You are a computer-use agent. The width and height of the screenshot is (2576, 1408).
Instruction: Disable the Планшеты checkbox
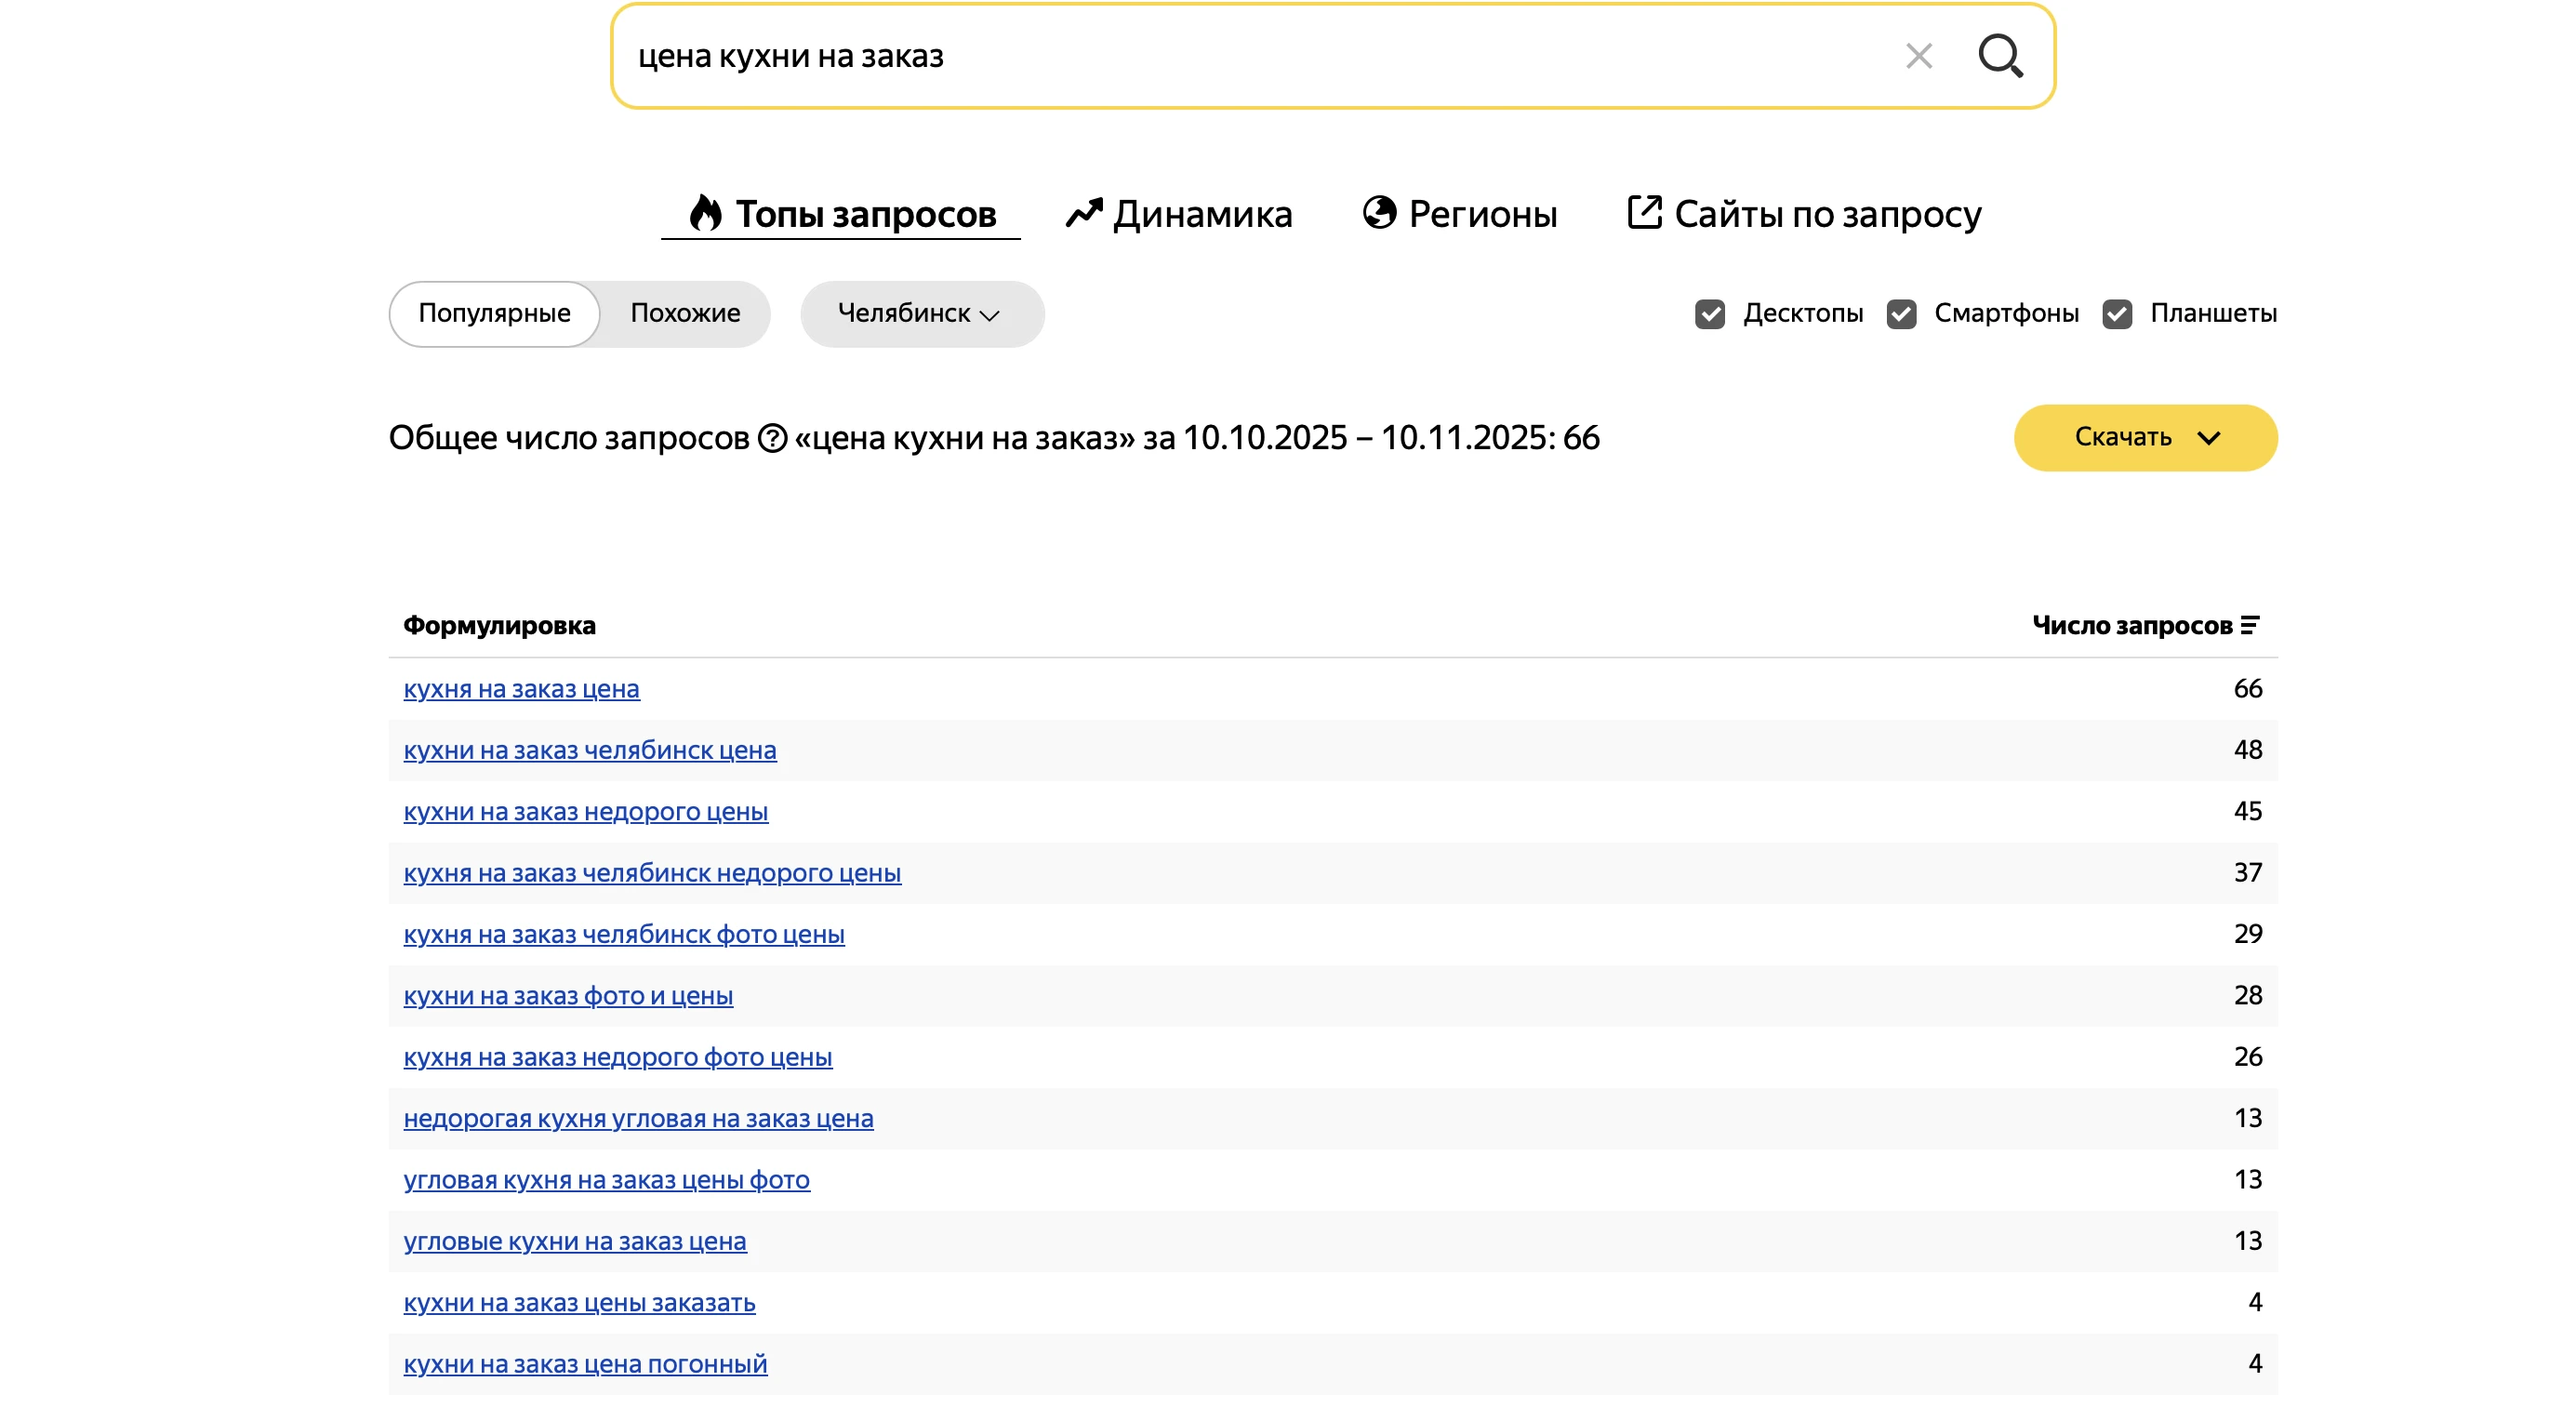pos(2117,314)
